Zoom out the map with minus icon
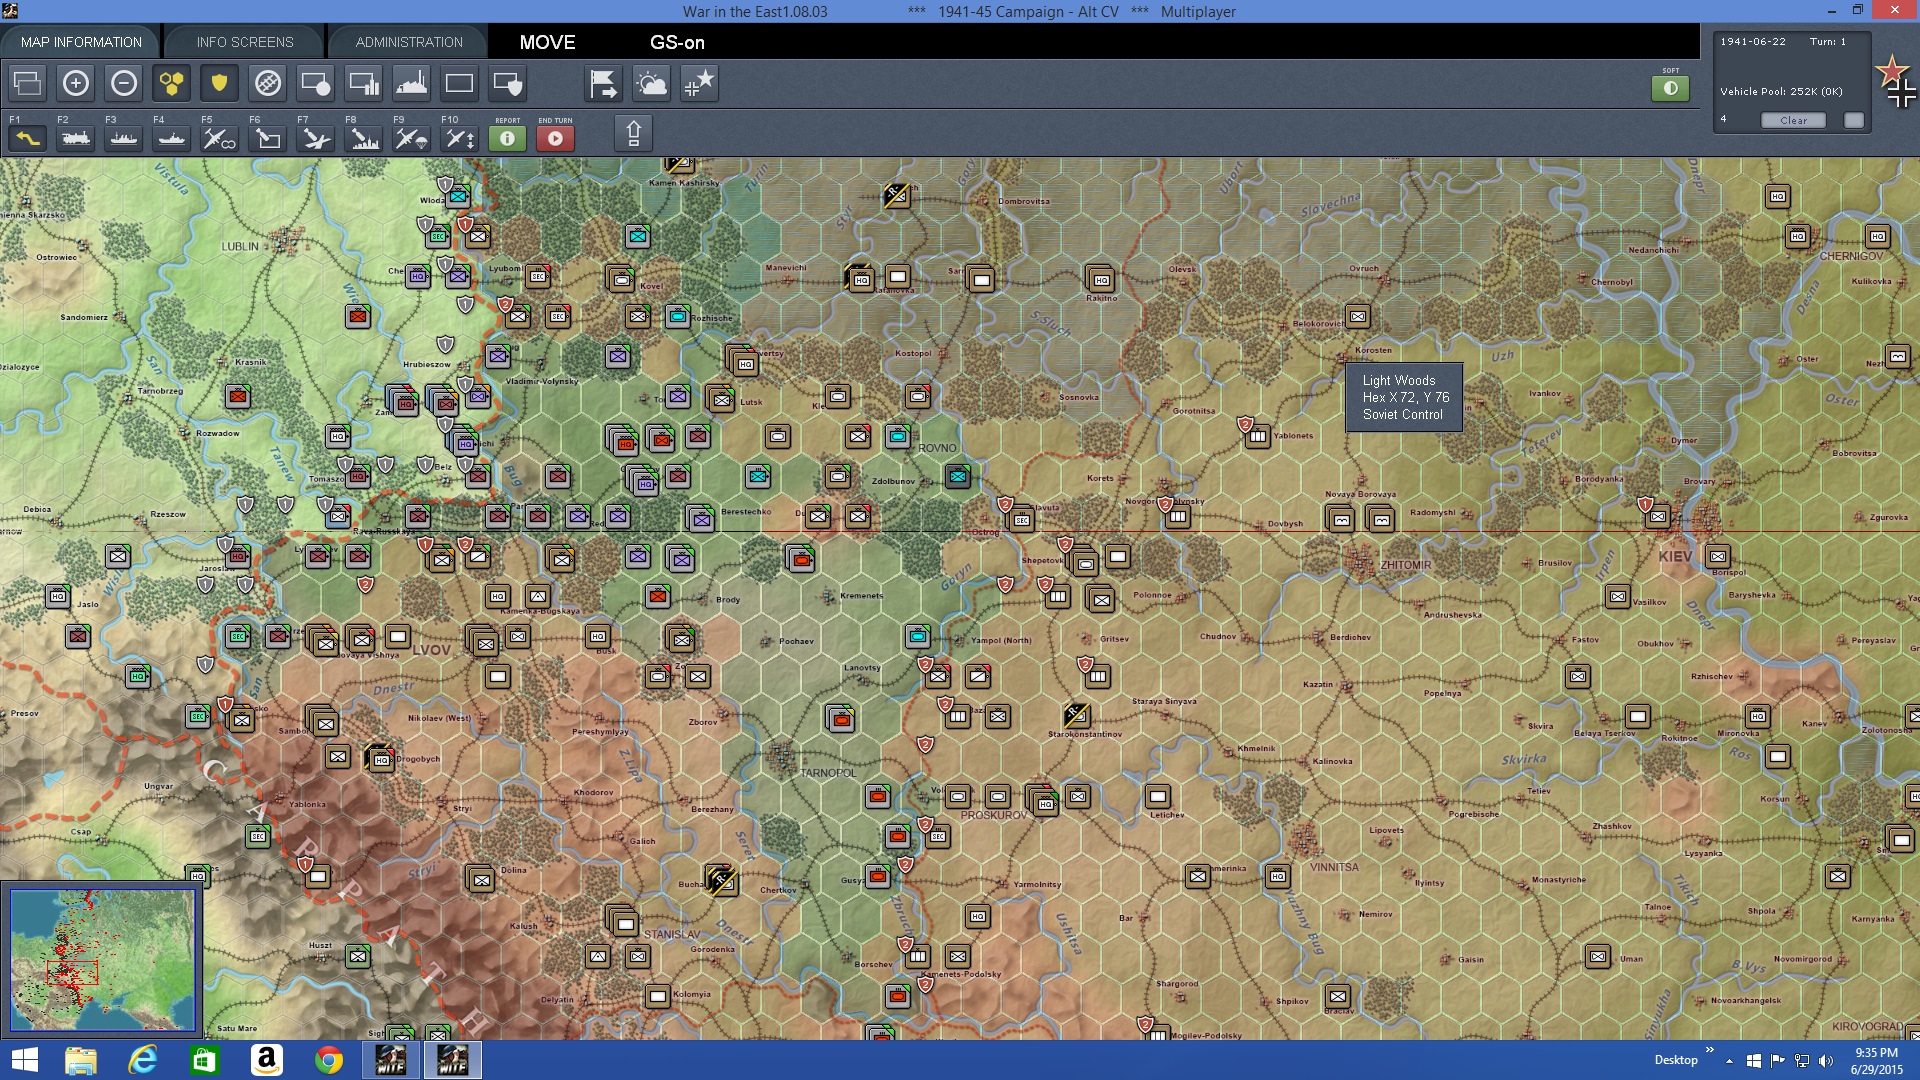This screenshot has width=1920, height=1080. pos(123,83)
